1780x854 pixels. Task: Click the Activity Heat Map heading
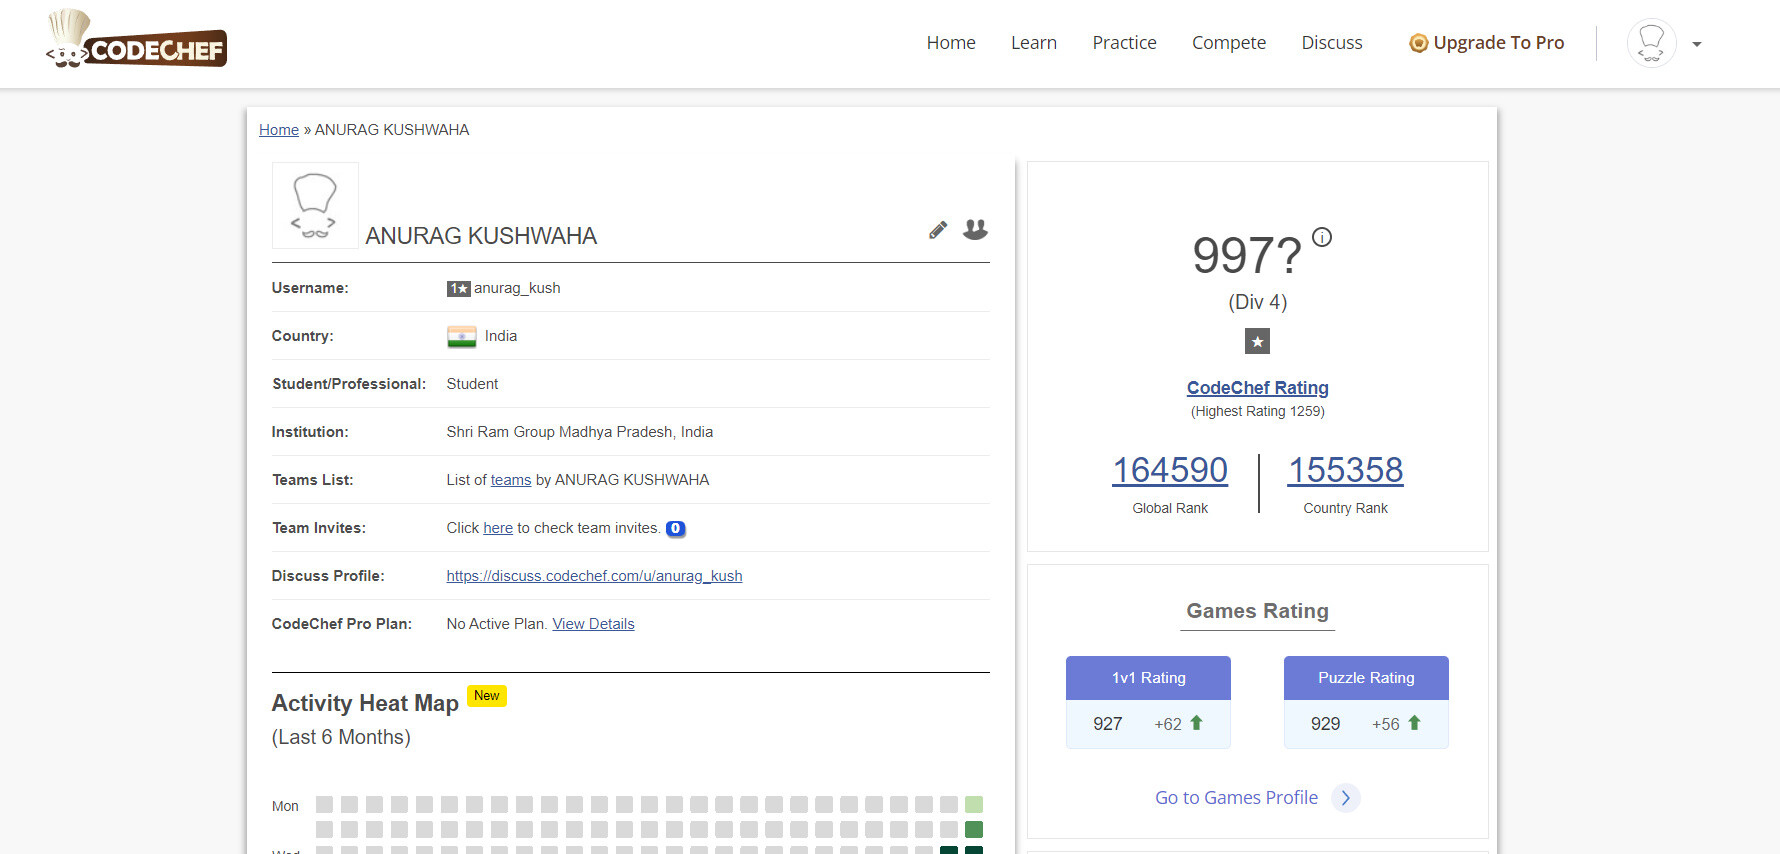(x=365, y=703)
